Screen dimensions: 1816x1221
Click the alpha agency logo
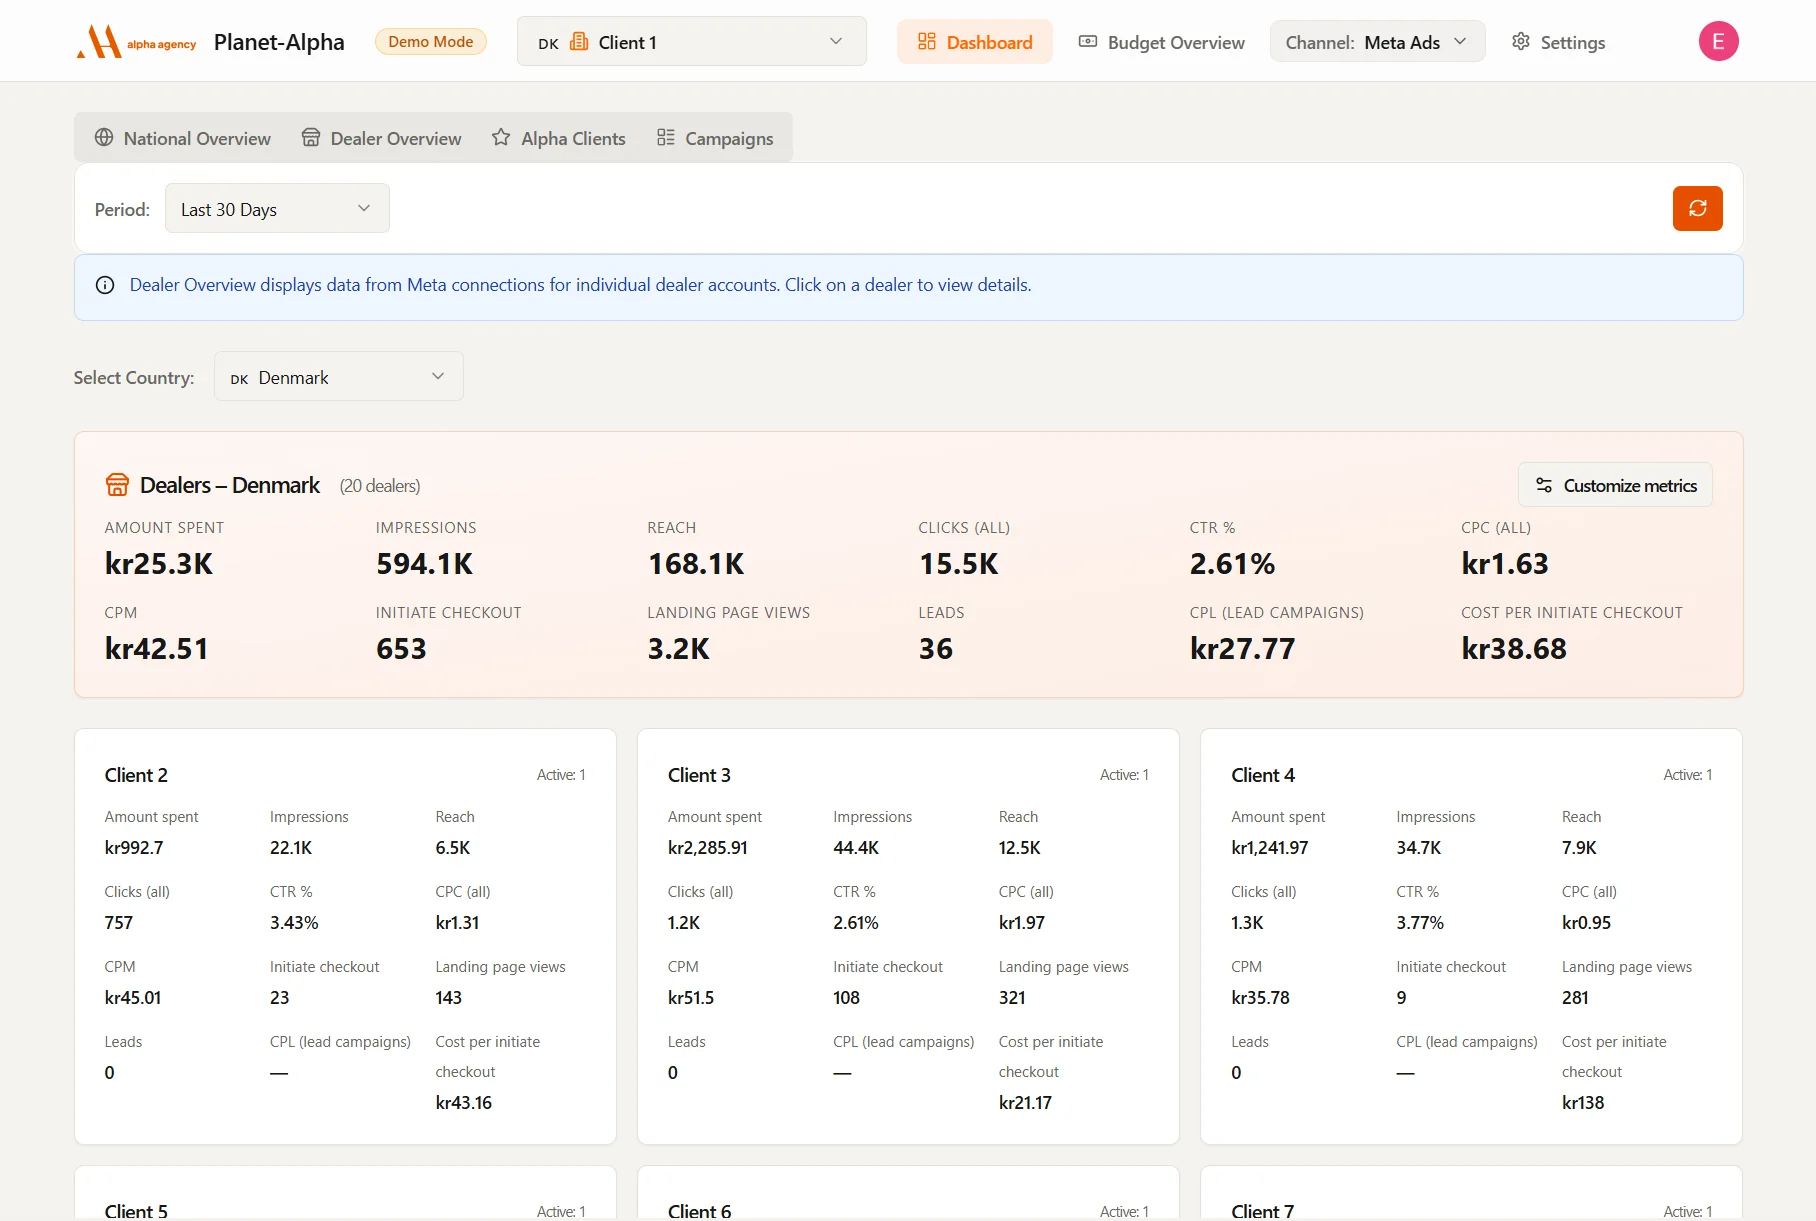click(x=136, y=42)
